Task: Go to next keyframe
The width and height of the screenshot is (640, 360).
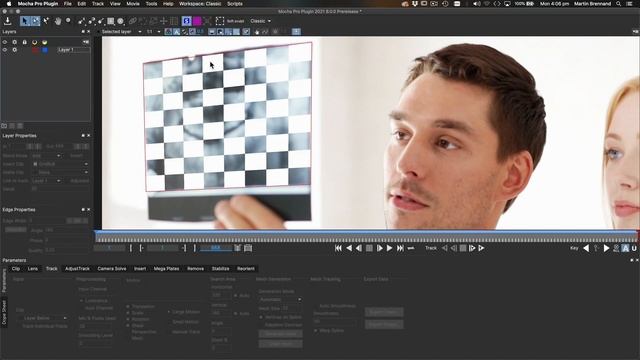Action: tap(606, 248)
